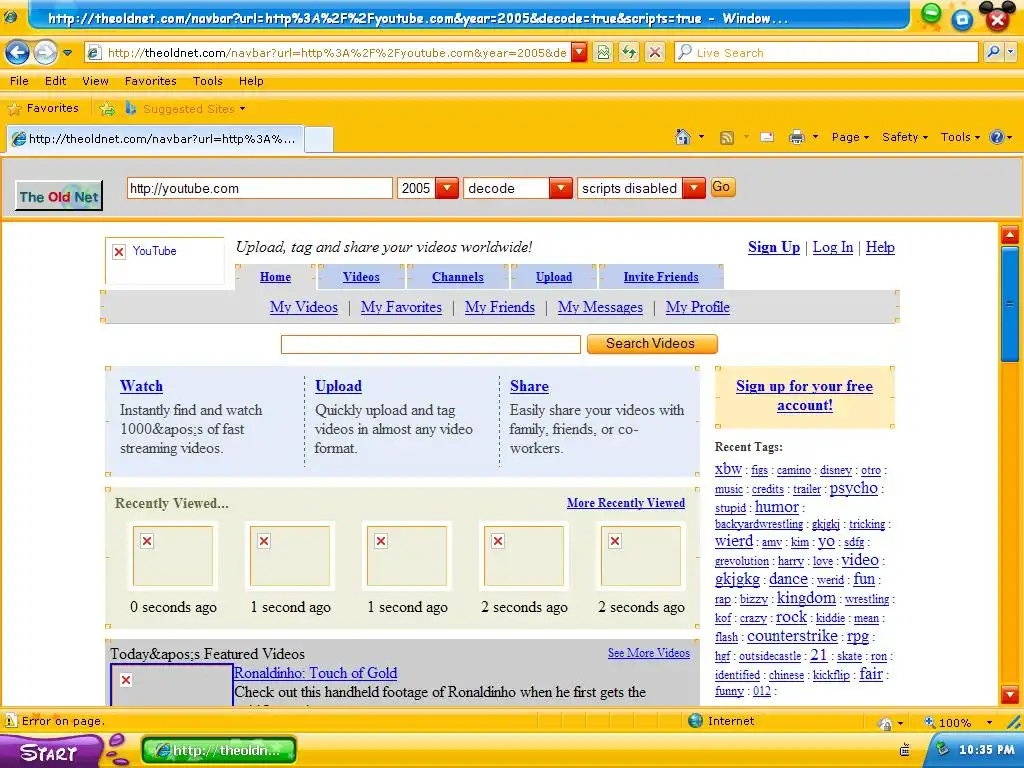
Task: Switch to the Videos tab
Action: 361,277
